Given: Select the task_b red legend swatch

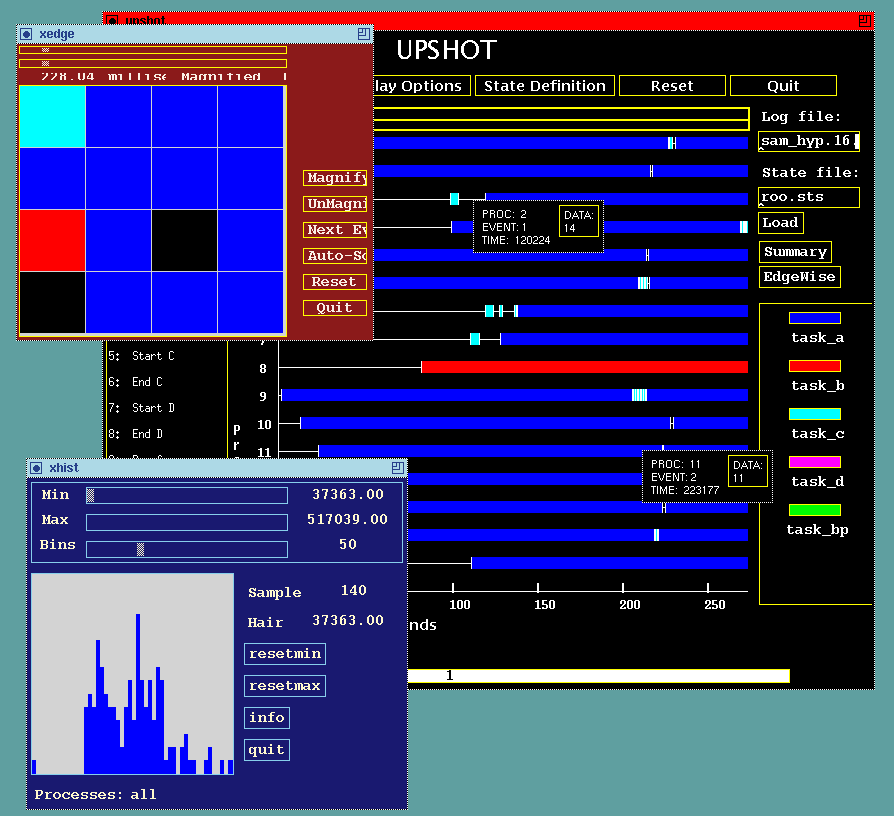Looking at the screenshot, I should click(814, 366).
